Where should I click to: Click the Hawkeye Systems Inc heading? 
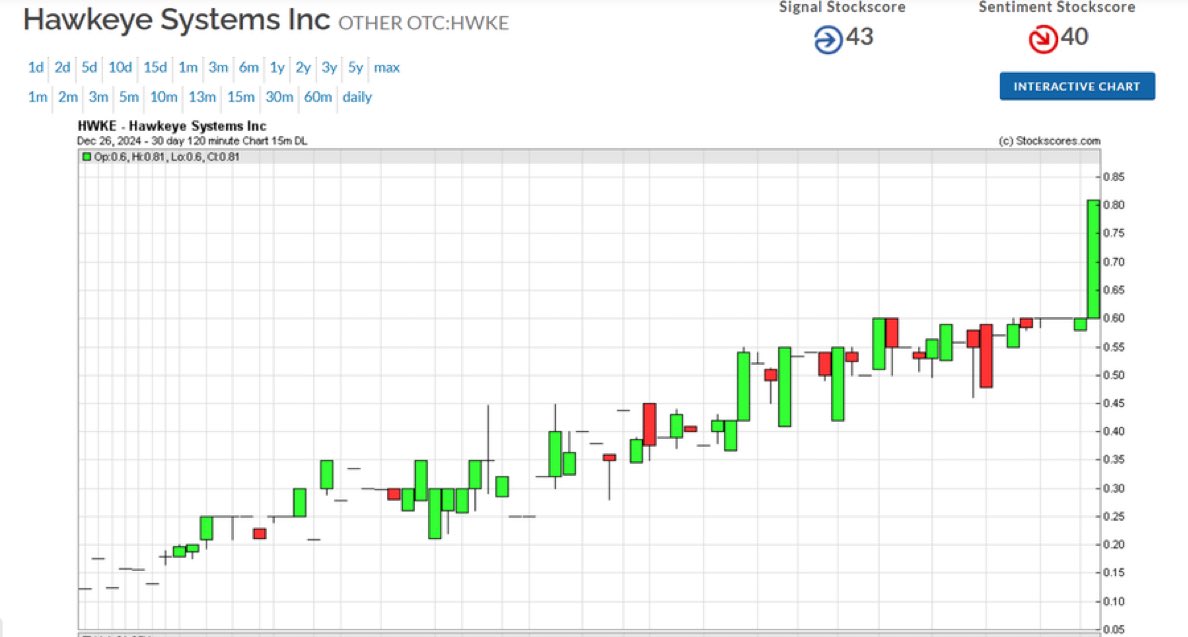click(x=176, y=20)
